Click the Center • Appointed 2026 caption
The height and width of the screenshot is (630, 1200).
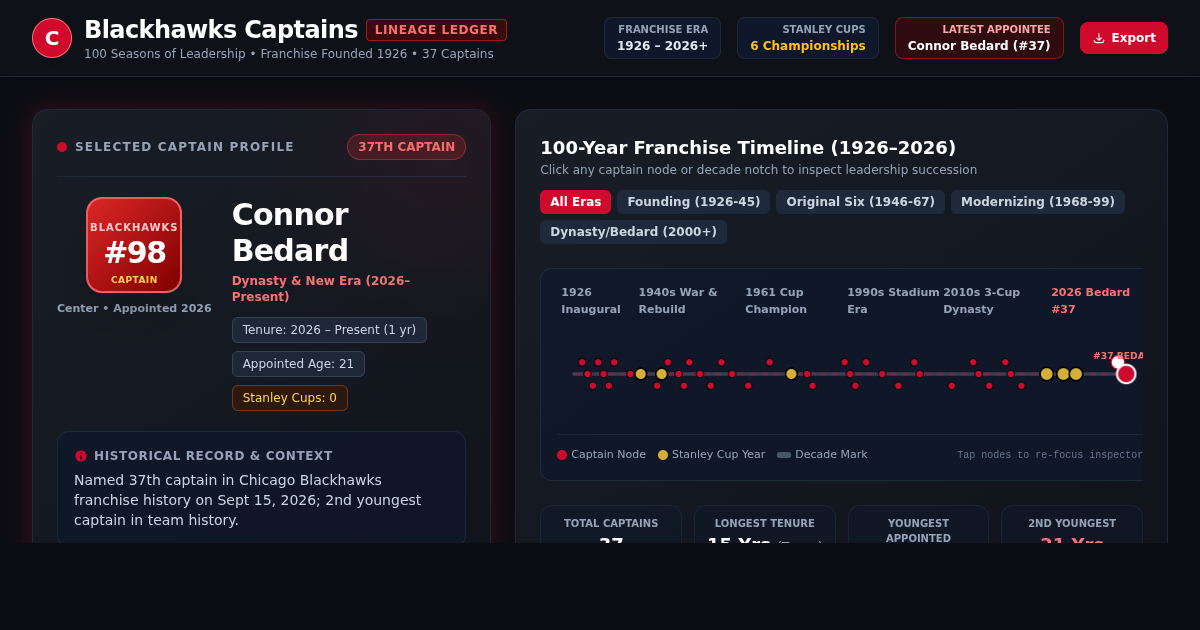pyautogui.click(x=134, y=308)
